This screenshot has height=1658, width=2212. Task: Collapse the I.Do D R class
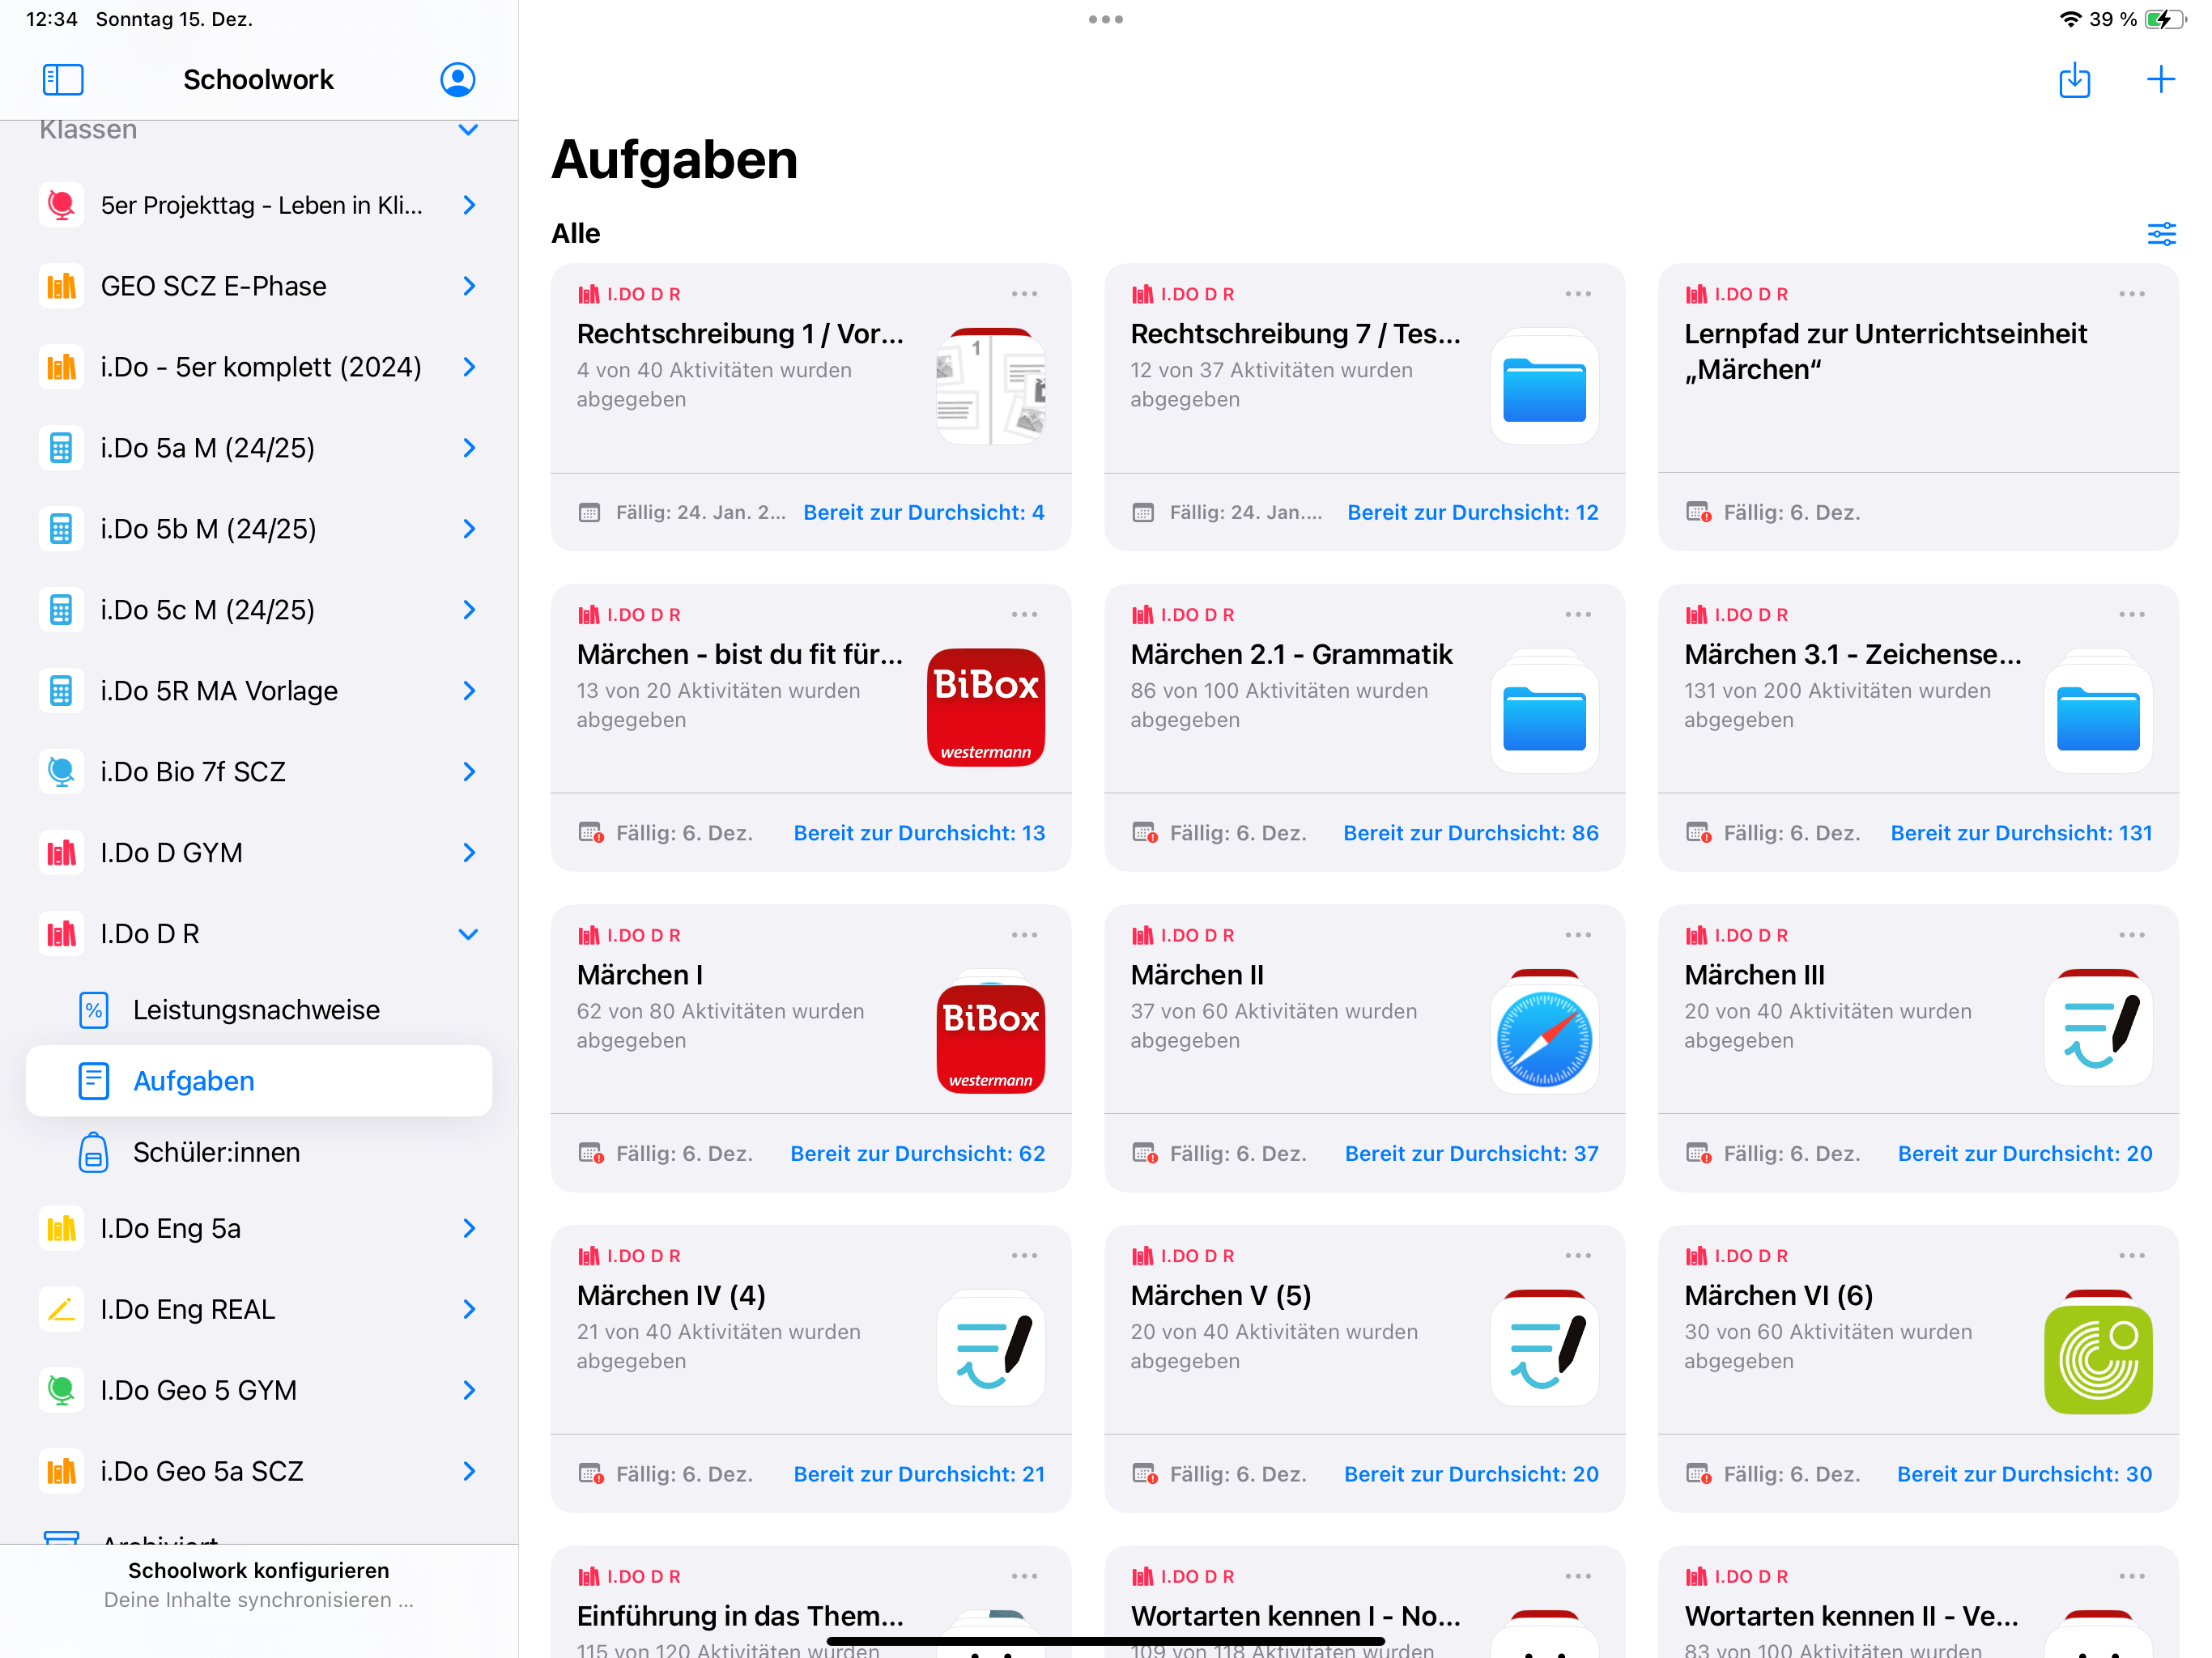click(x=468, y=934)
